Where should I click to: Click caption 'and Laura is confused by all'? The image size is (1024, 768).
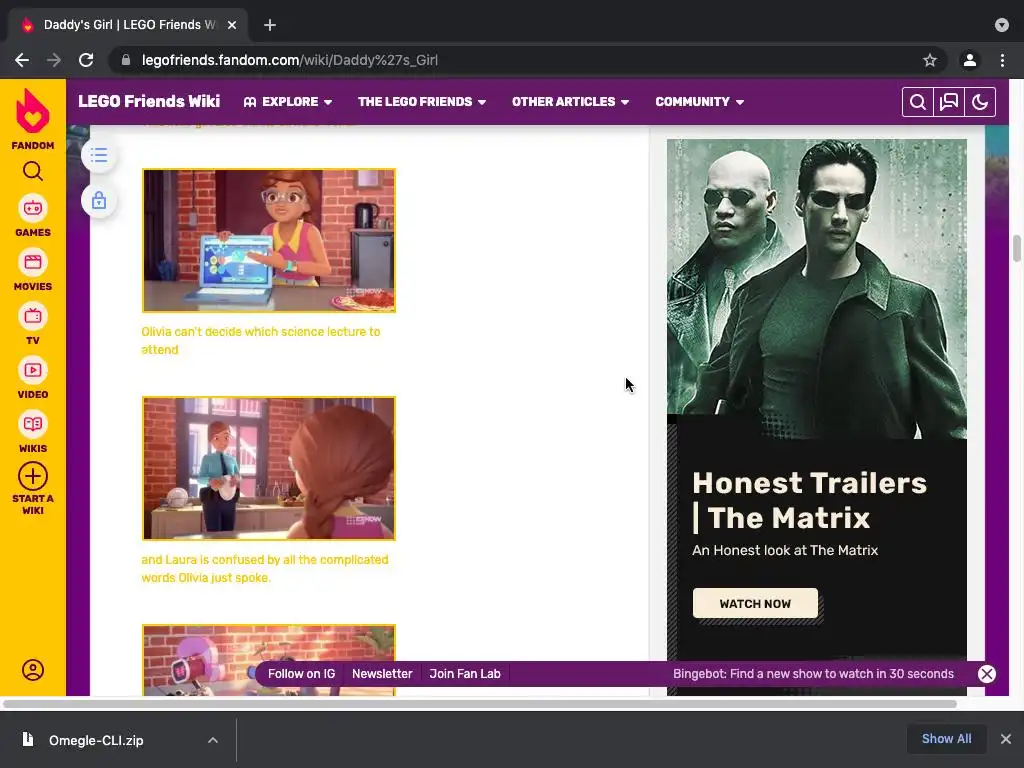pos(264,568)
